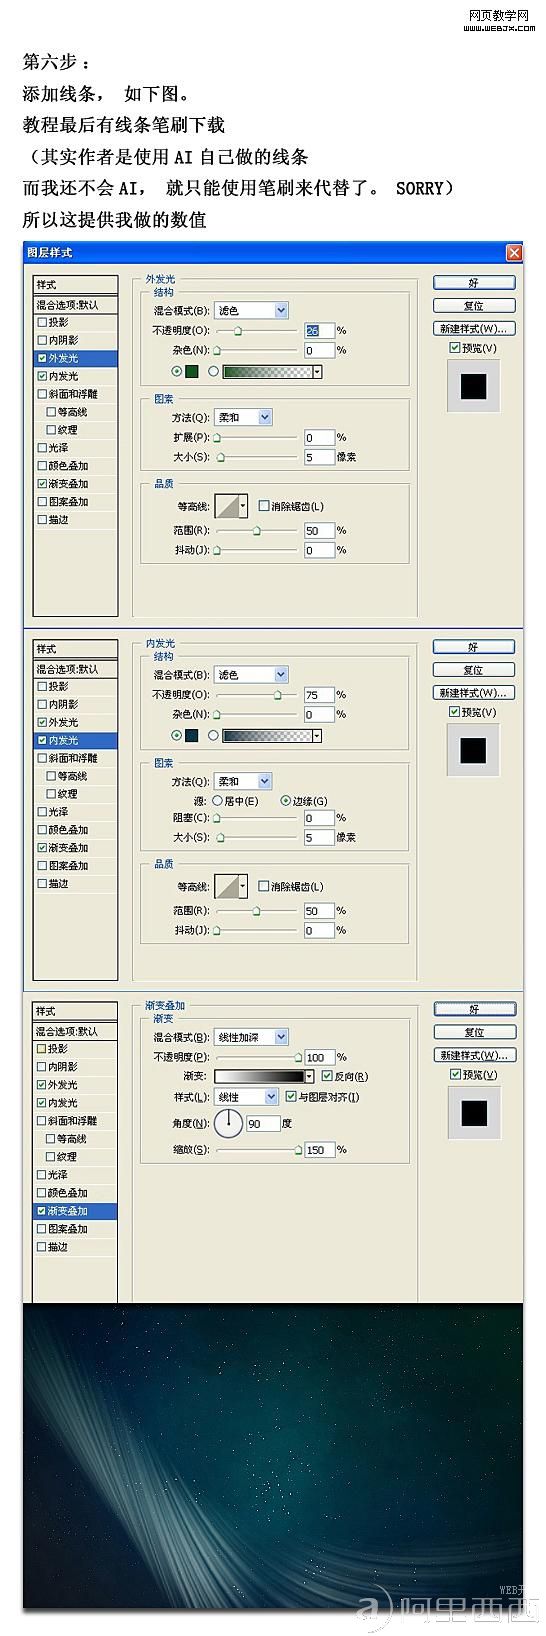Click 缩放 slider handle in 渐变叠加 dialog
Image resolution: width=546 pixels, height=1636 pixels.
(298, 1151)
